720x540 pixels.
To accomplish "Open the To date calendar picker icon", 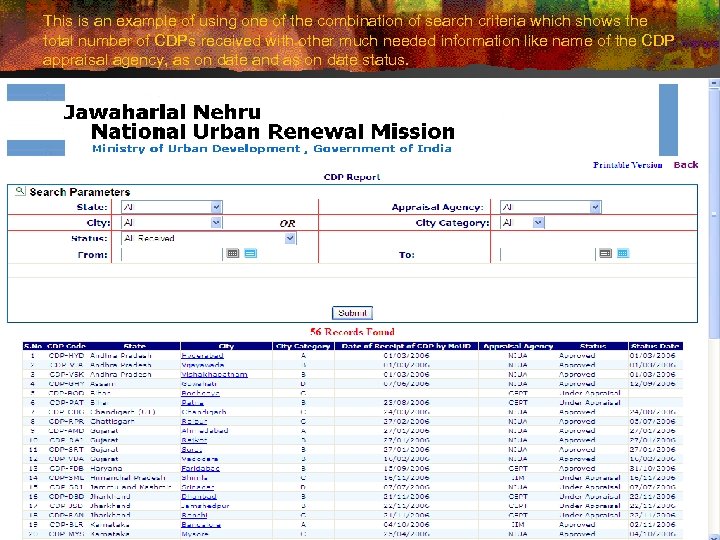I will (606, 253).
